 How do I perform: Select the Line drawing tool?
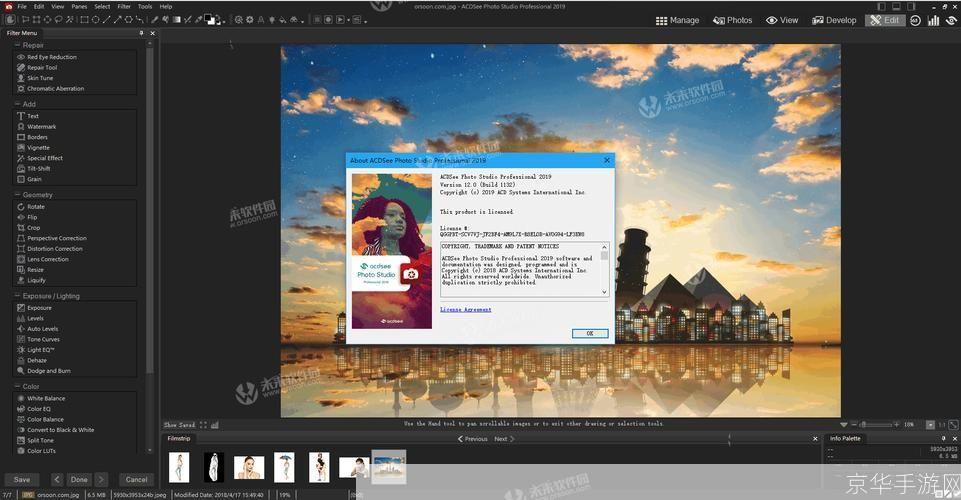107,20
